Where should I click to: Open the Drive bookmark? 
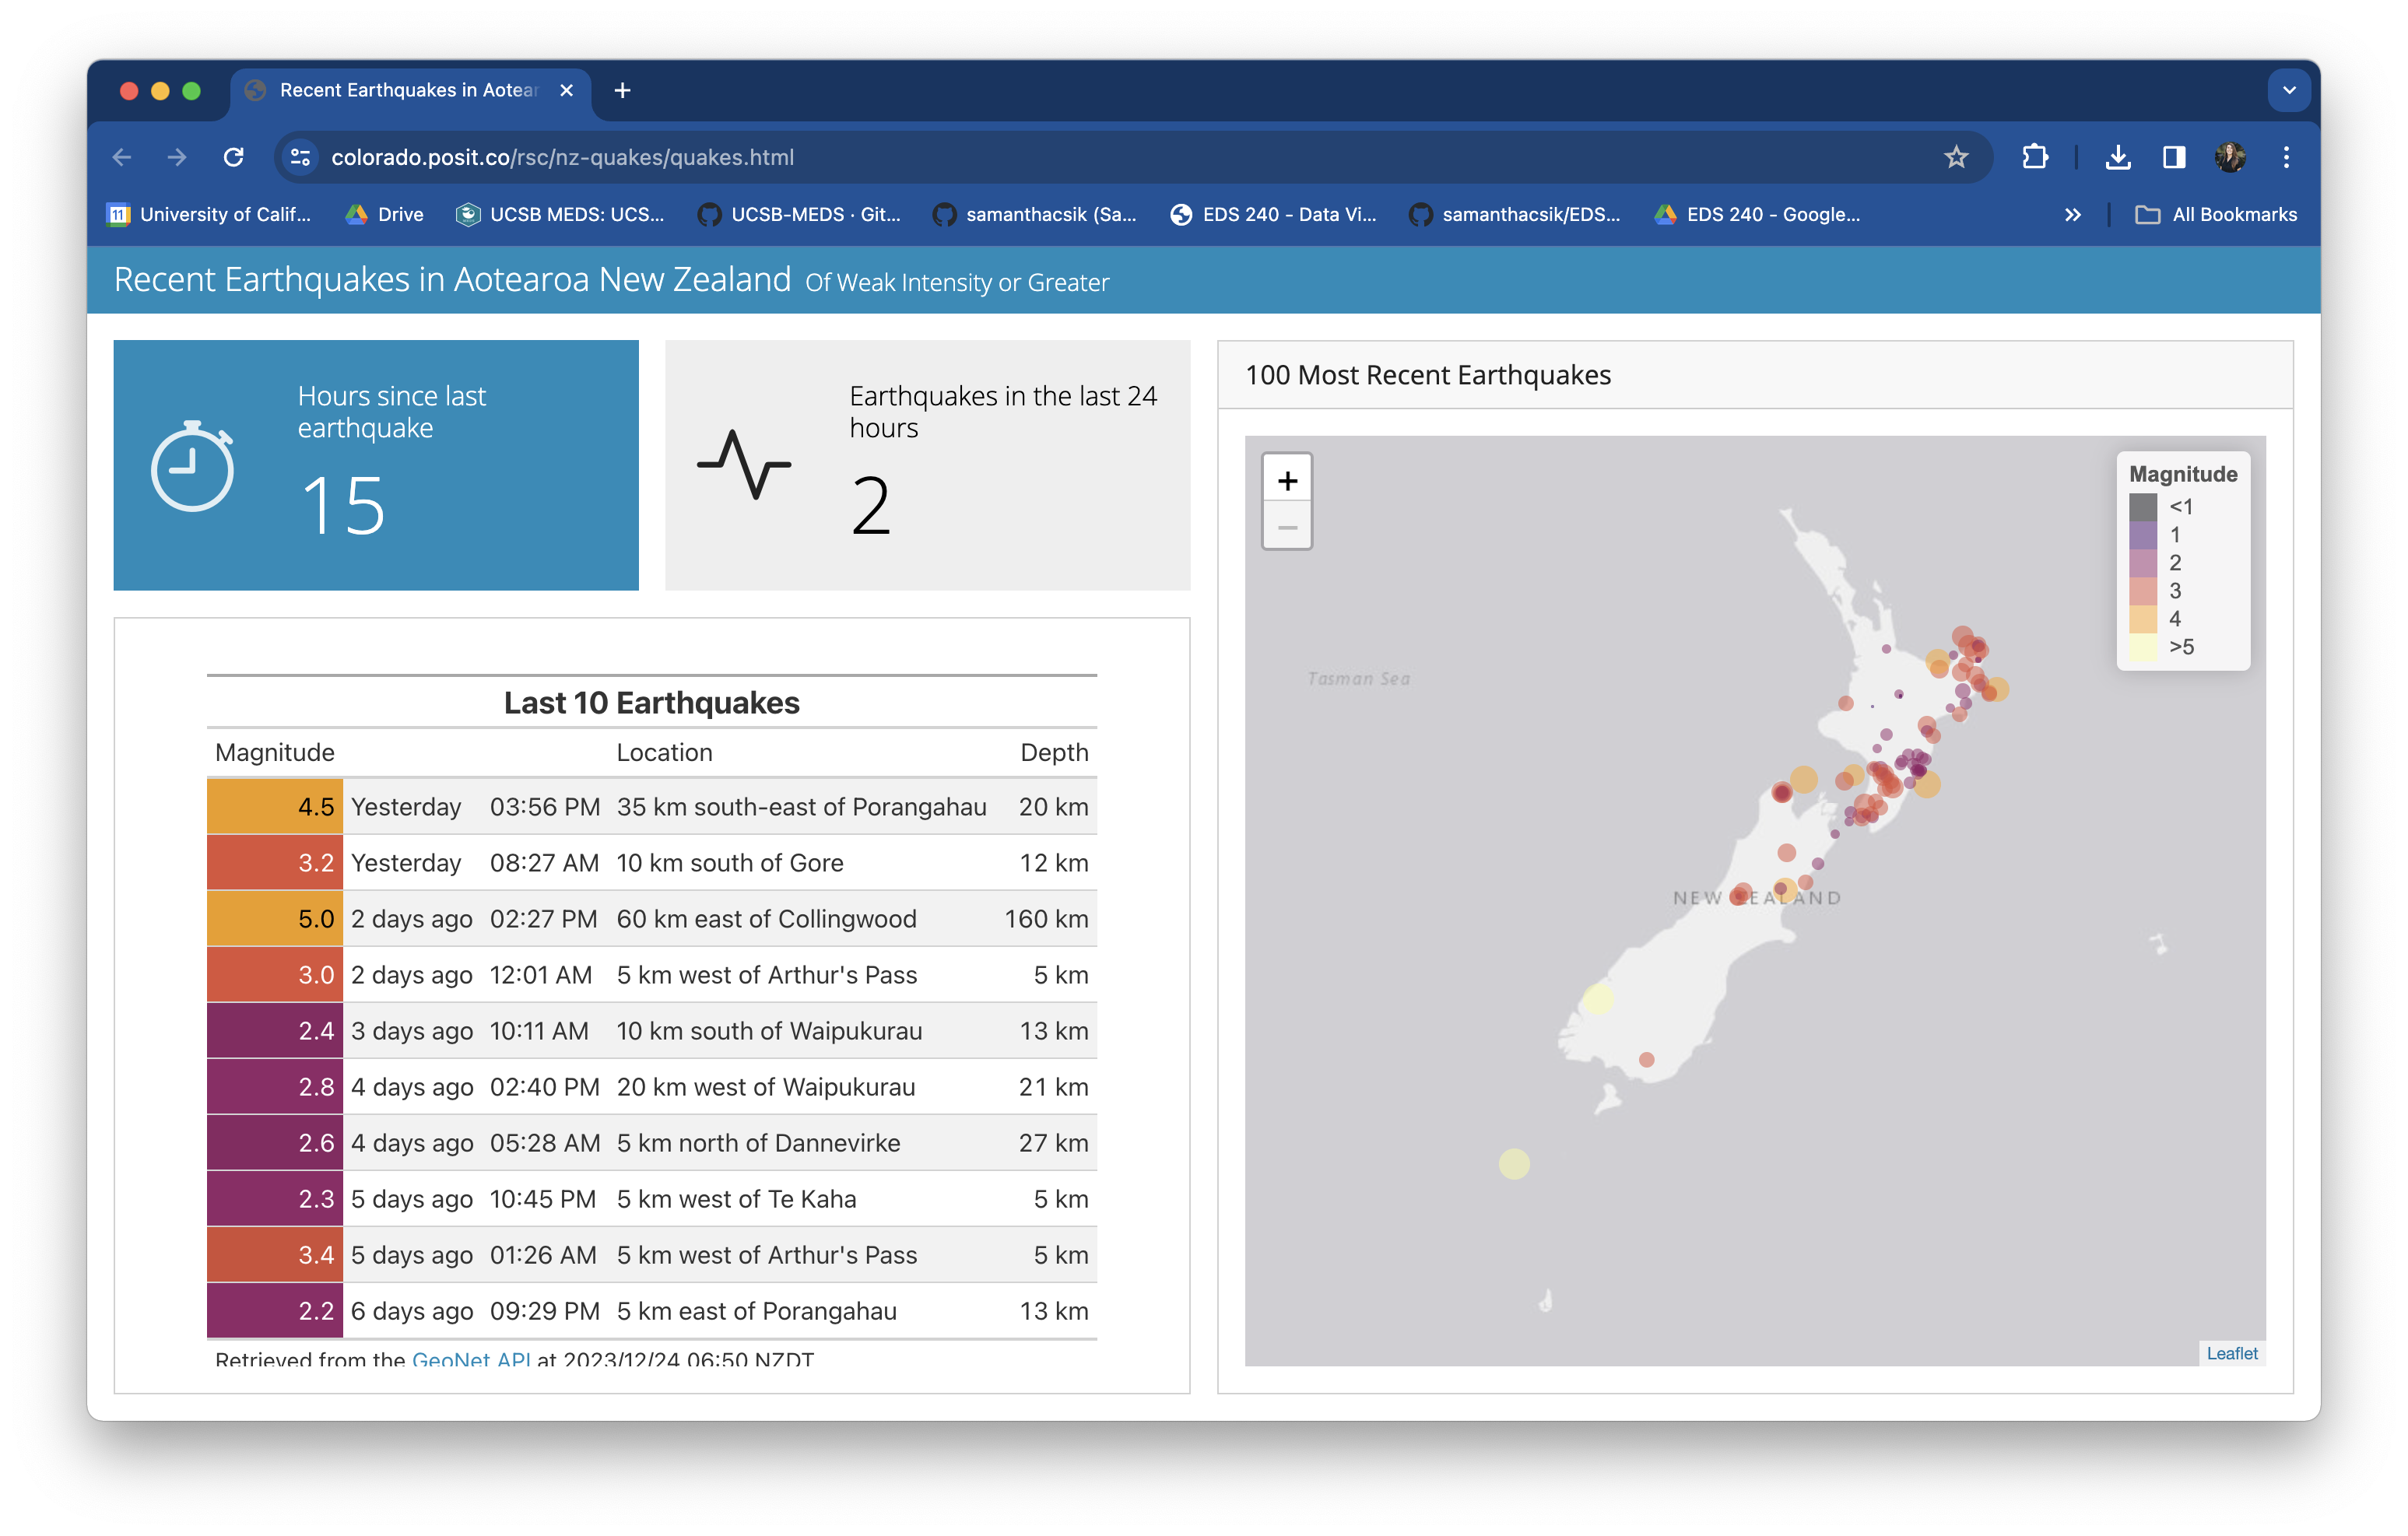point(385,215)
